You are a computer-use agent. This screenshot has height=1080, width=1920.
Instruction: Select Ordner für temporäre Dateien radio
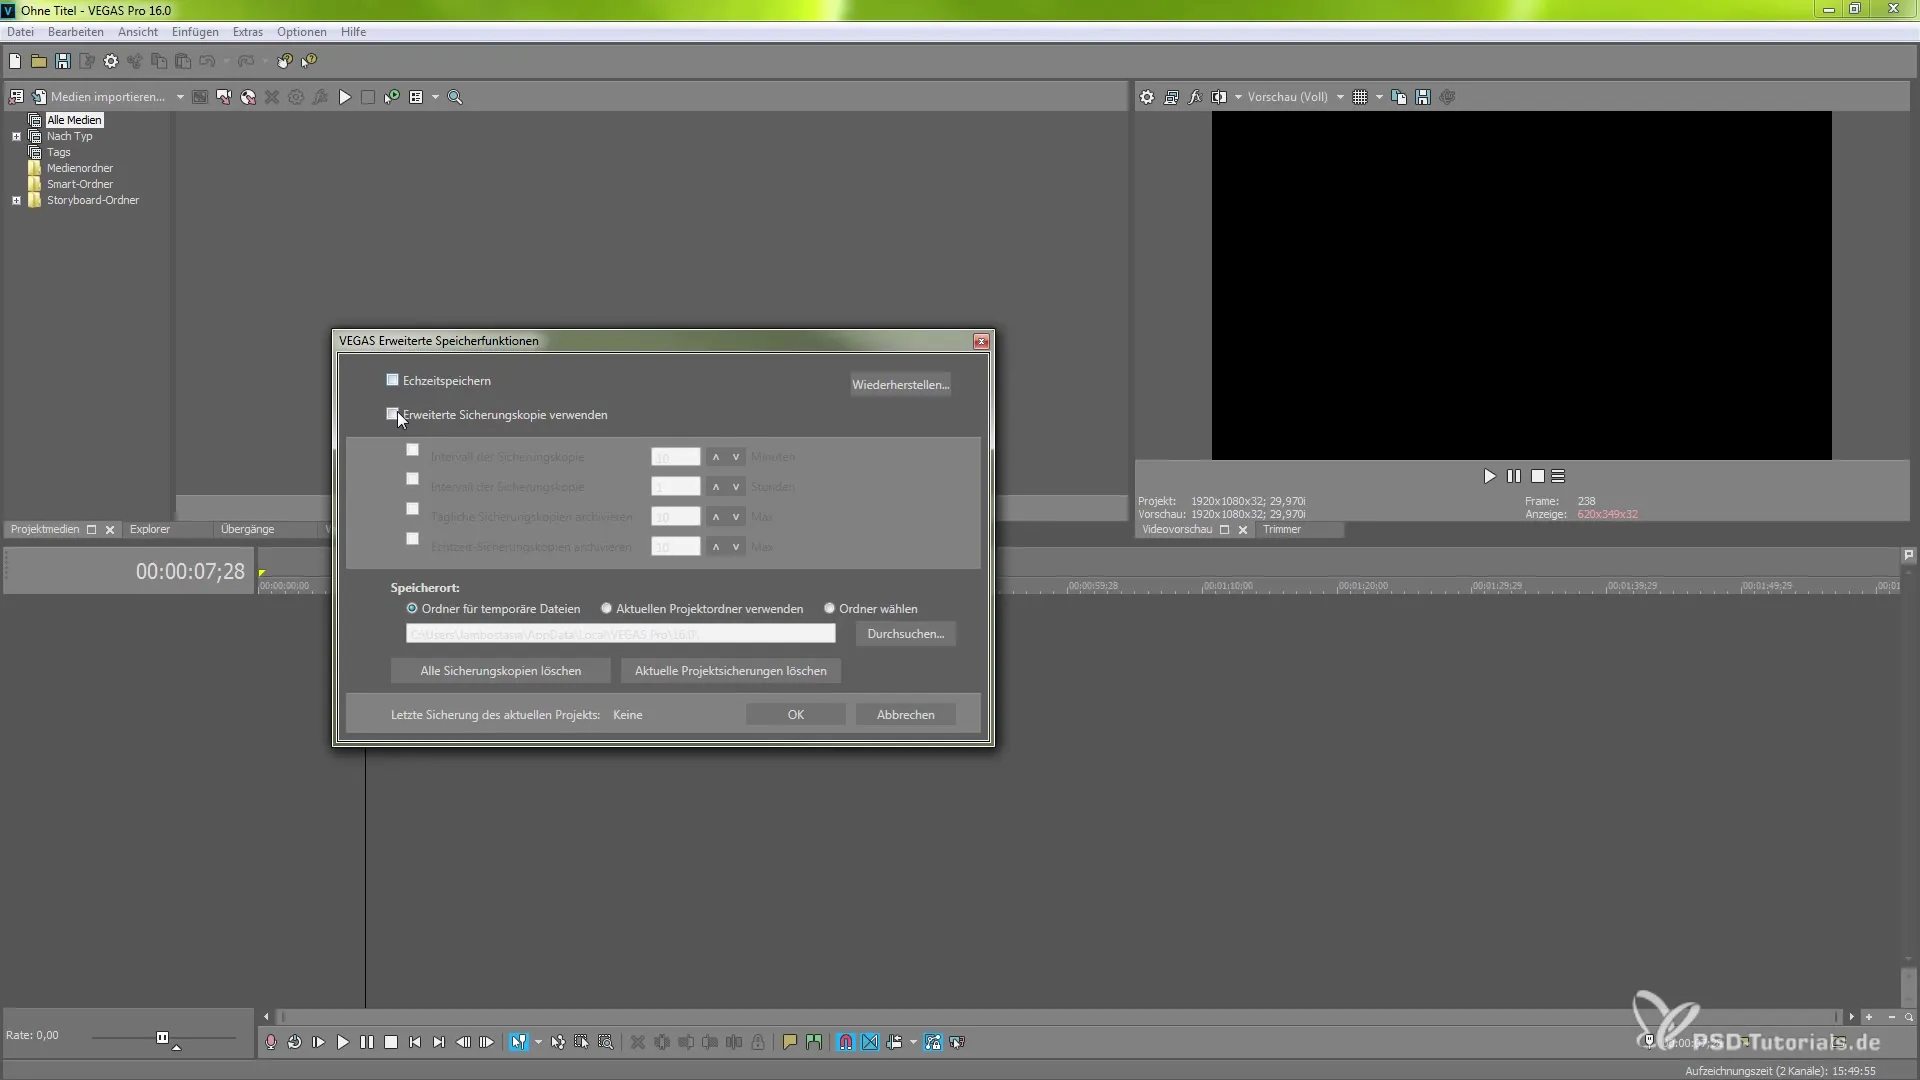pos(412,608)
